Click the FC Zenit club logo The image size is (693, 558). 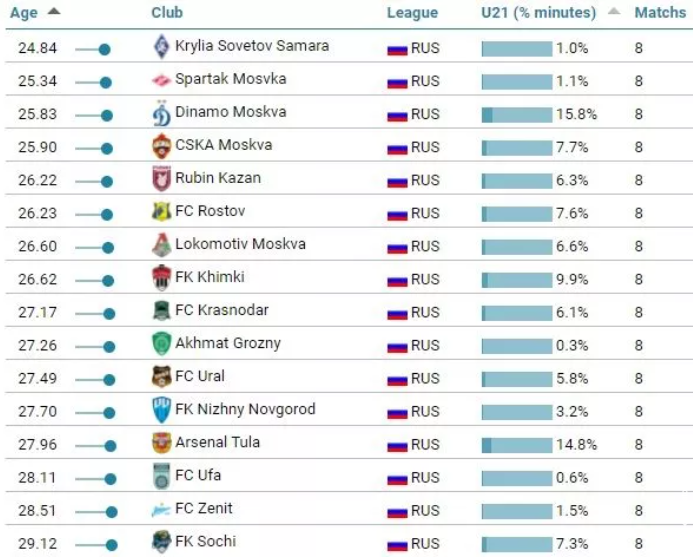coord(162,509)
